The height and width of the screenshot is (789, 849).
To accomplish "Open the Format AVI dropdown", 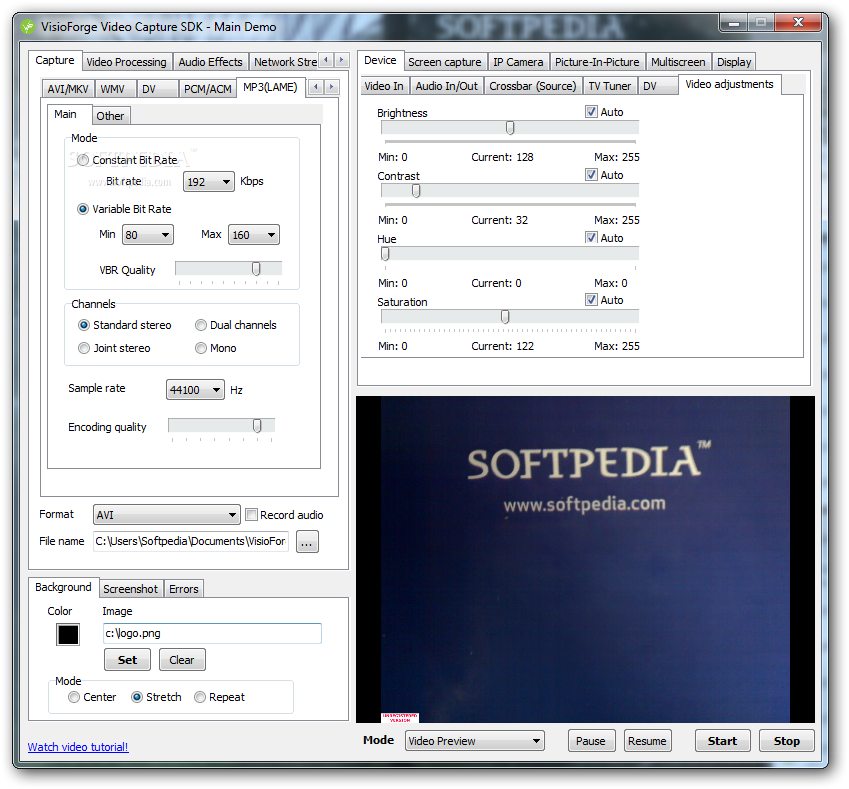I will pyautogui.click(x=166, y=514).
